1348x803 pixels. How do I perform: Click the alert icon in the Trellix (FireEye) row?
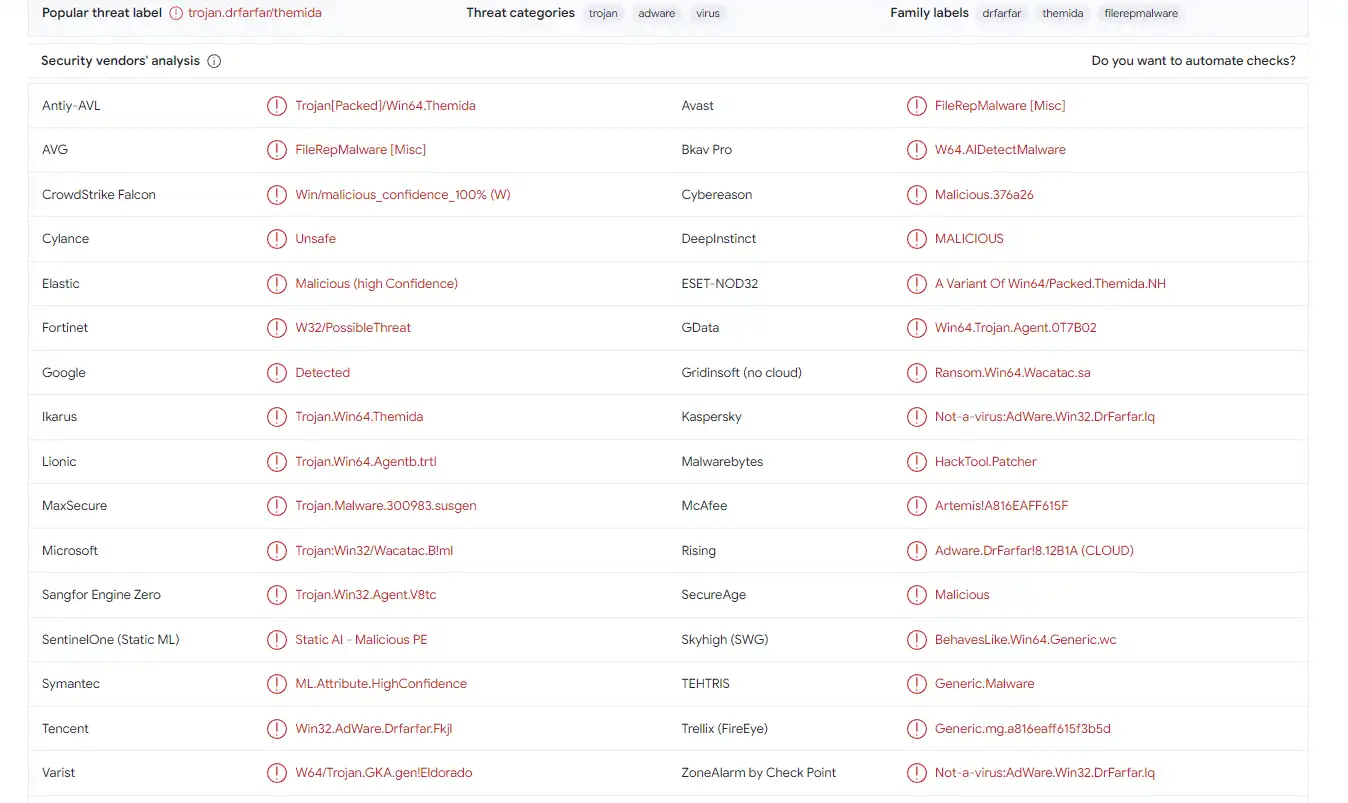(x=916, y=729)
